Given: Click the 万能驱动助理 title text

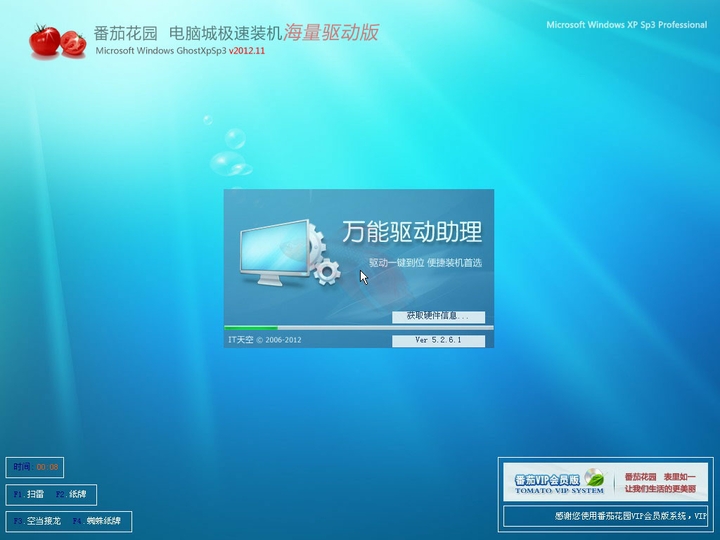Looking at the screenshot, I should coord(412,232).
